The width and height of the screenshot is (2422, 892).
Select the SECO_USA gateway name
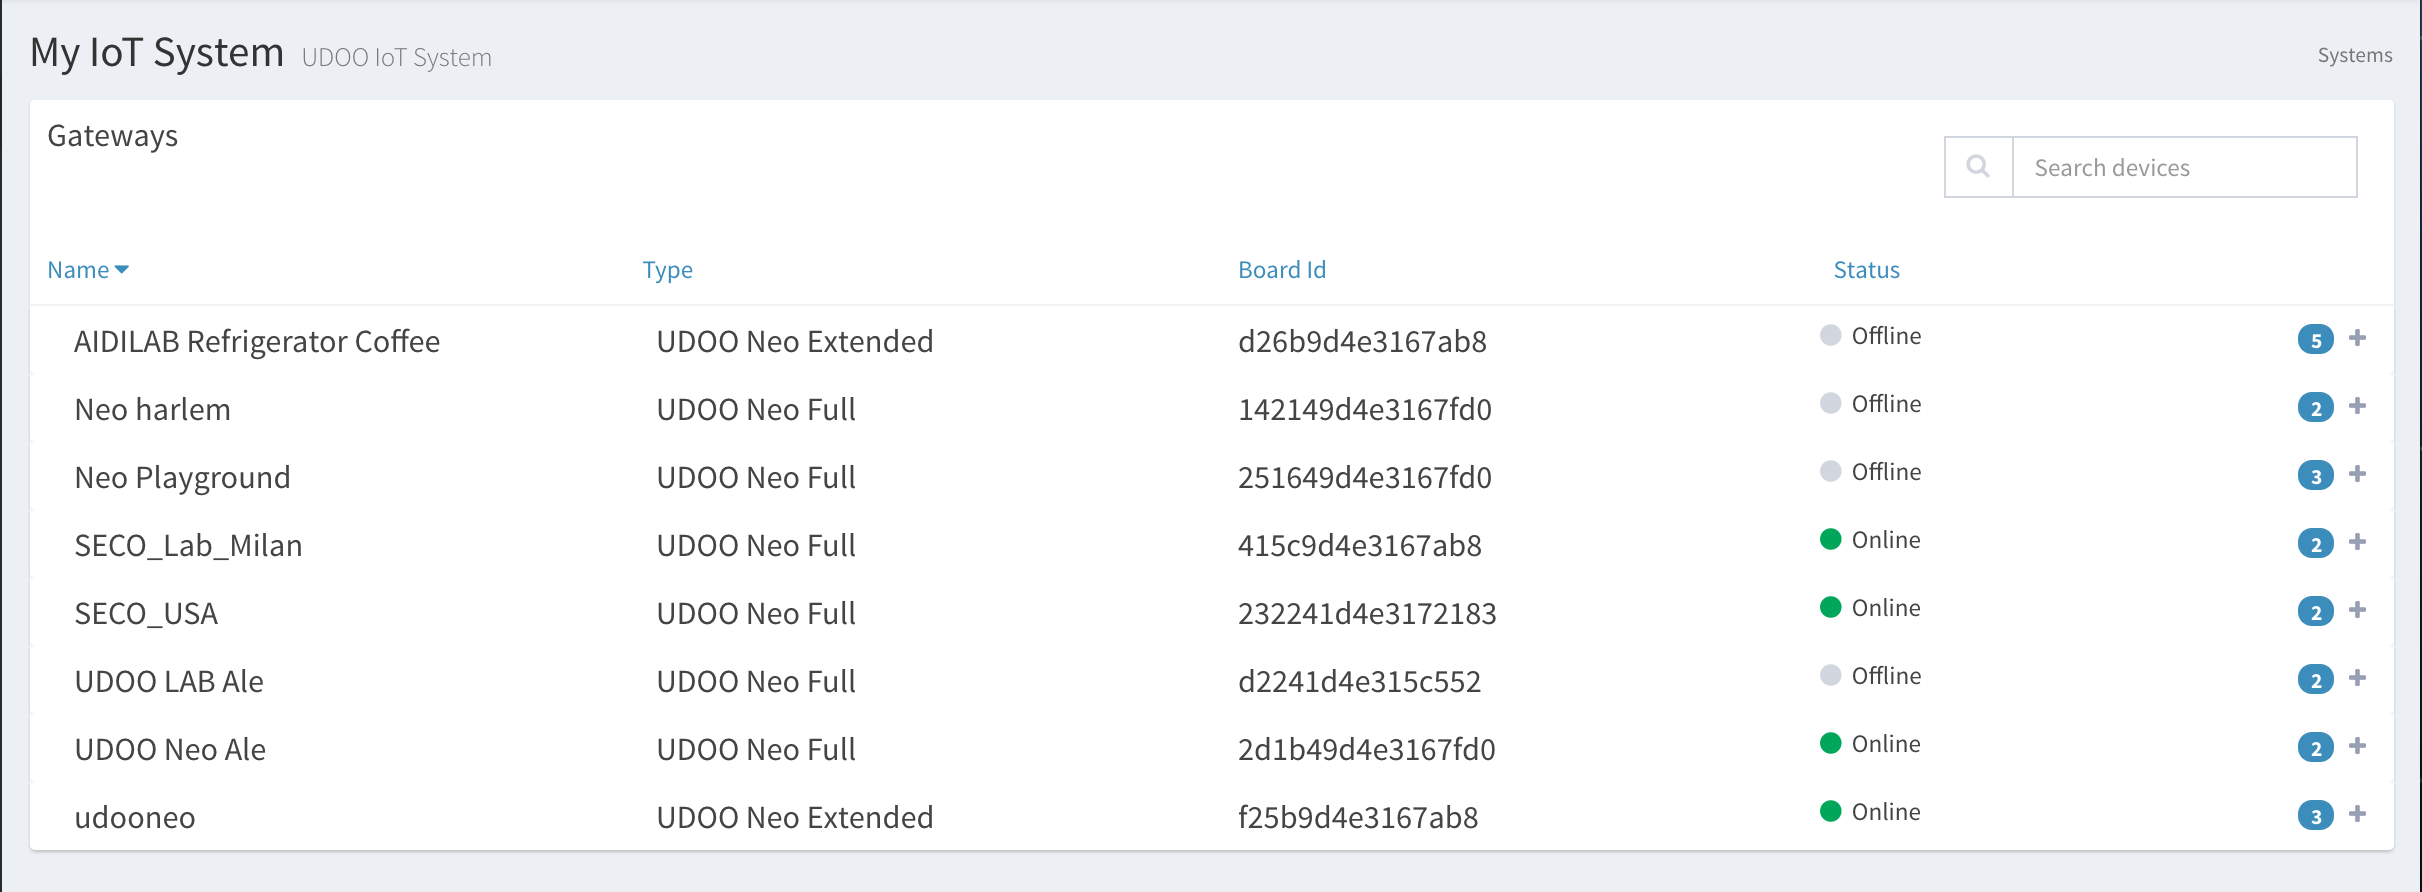click(x=146, y=614)
